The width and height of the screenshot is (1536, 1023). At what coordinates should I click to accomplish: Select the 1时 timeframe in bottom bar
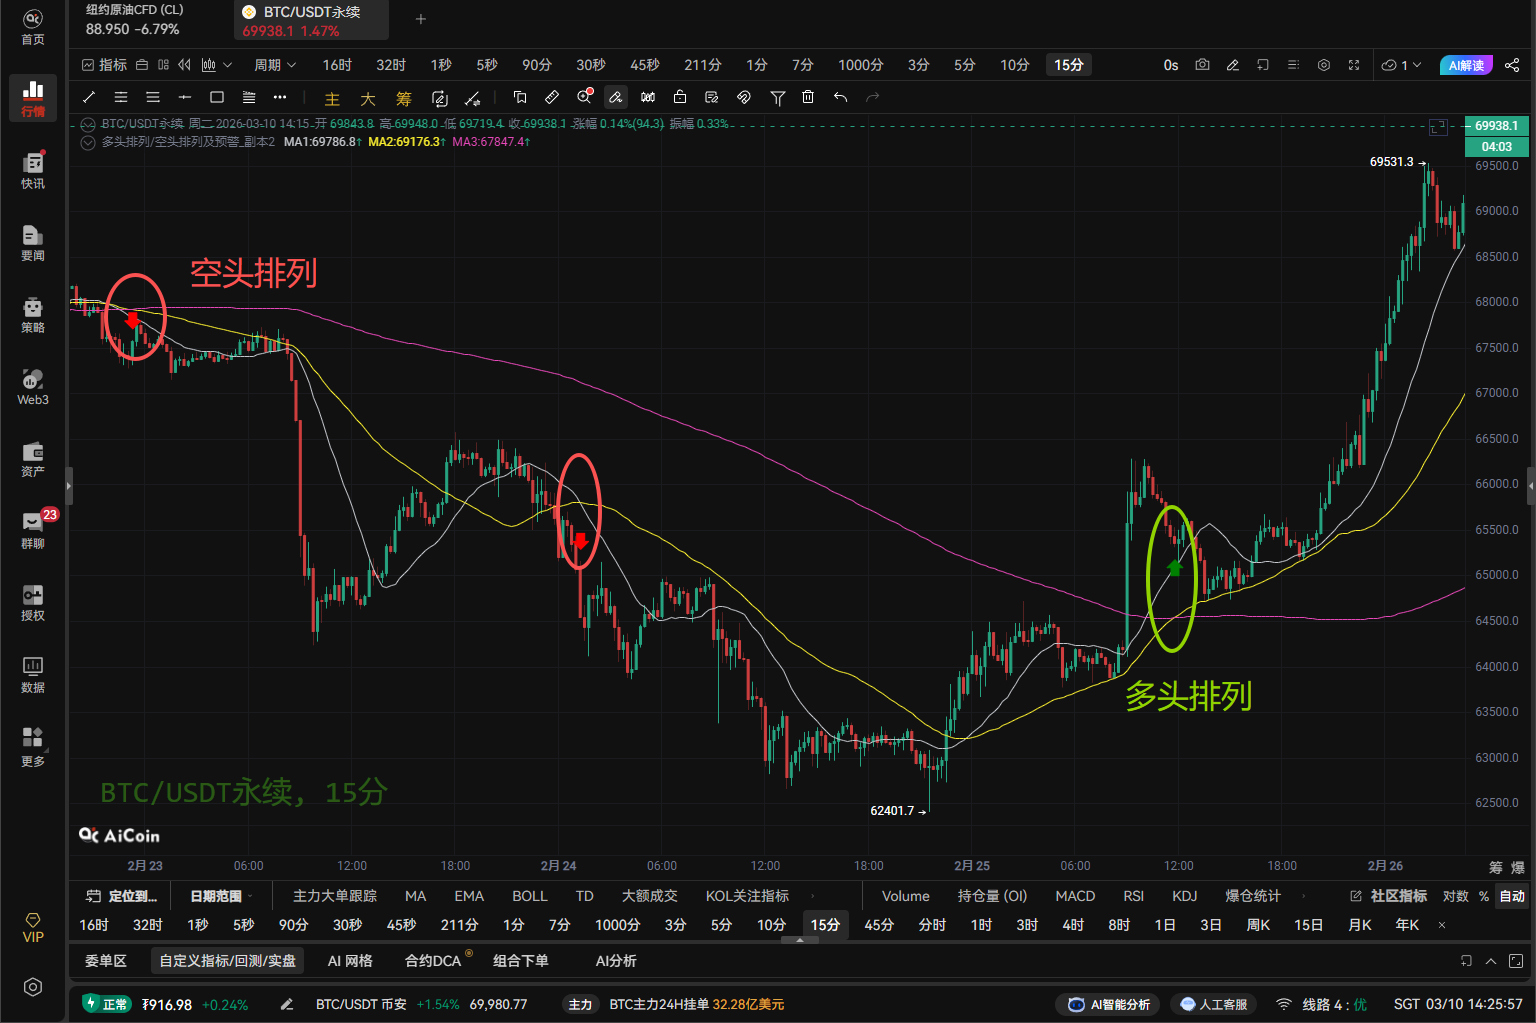(x=981, y=925)
